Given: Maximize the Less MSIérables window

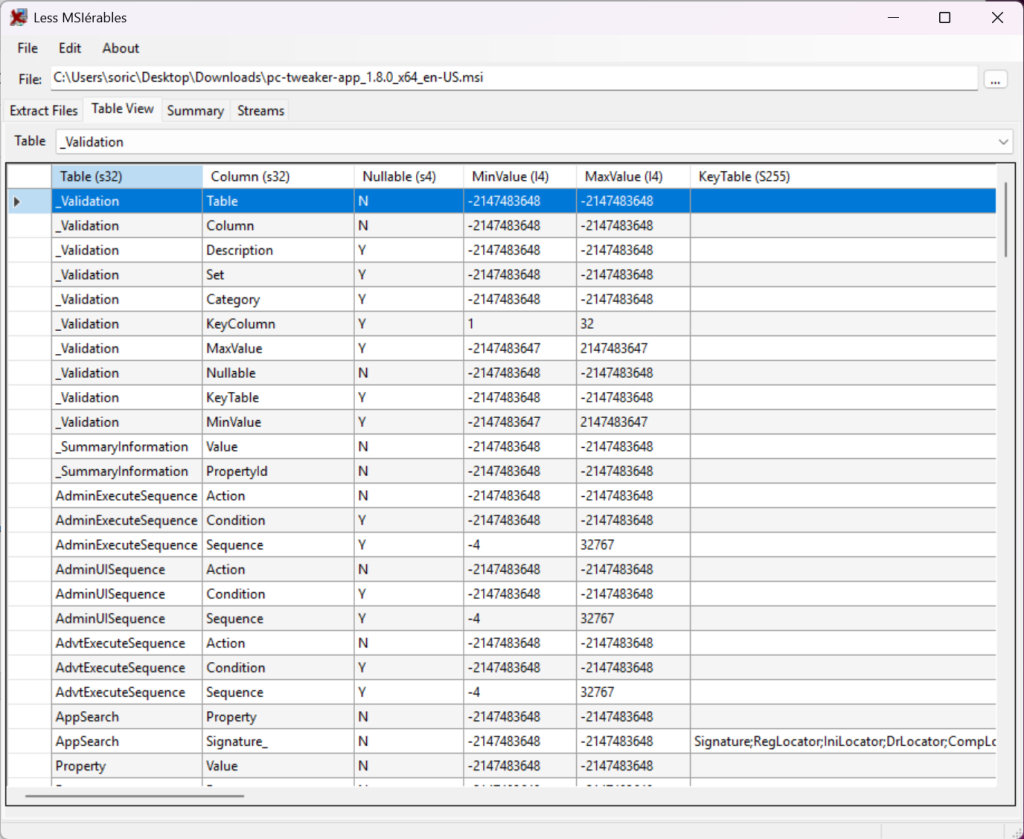Looking at the screenshot, I should (x=944, y=18).
